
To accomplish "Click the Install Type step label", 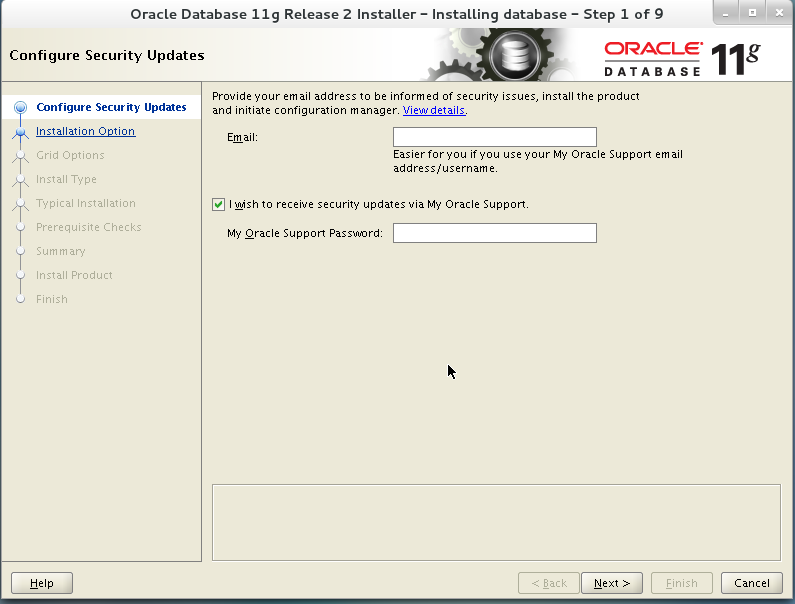I will click(66, 179).
